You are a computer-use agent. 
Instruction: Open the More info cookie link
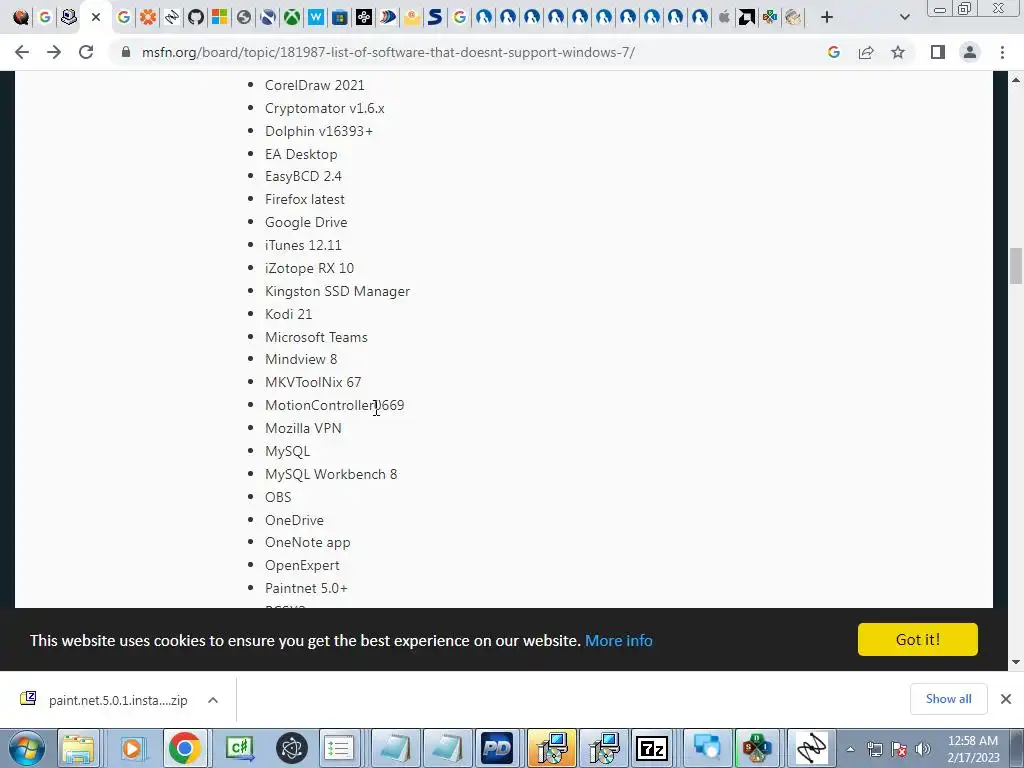[x=618, y=640]
